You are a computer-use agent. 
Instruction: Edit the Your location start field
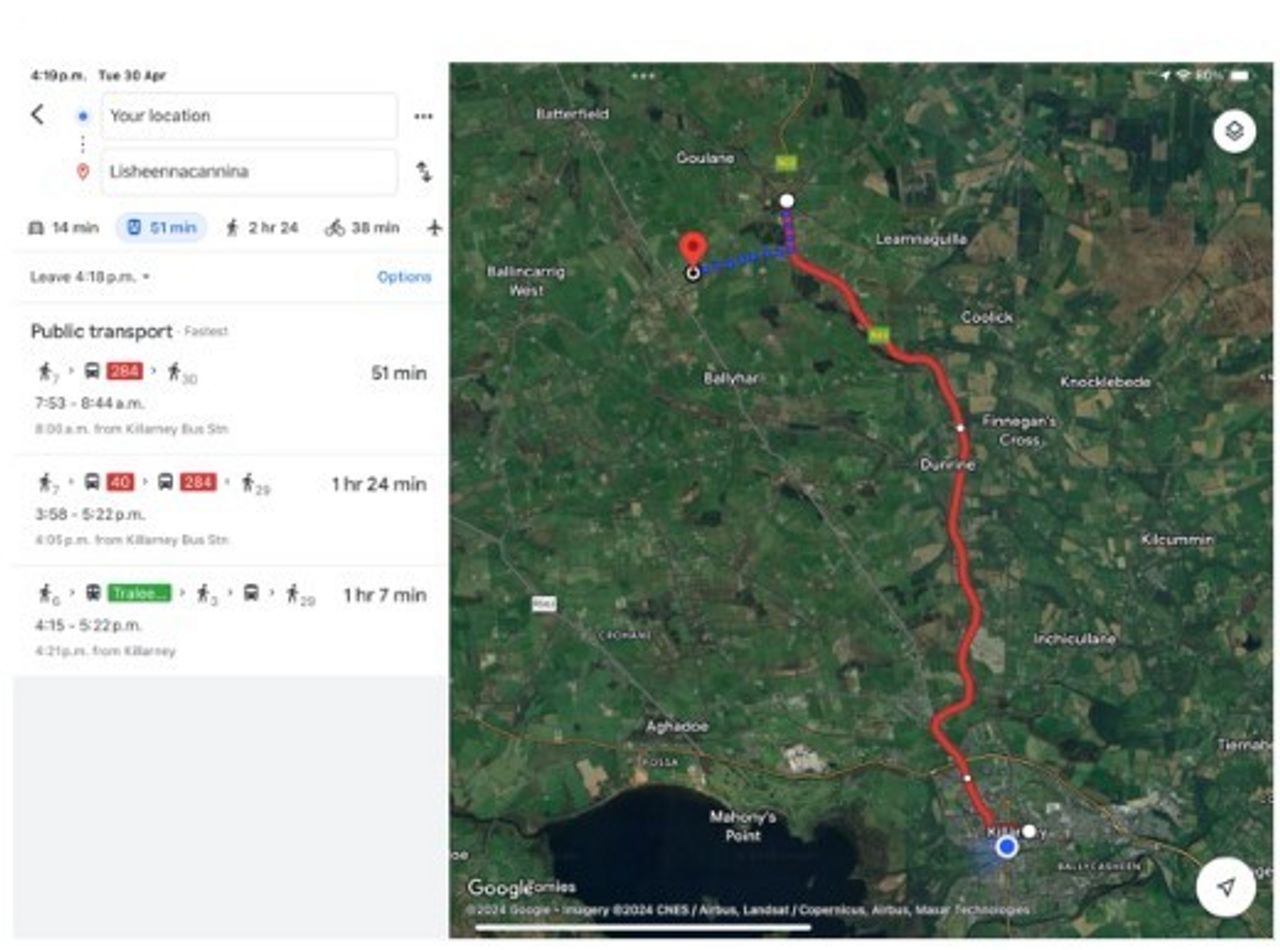(x=248, y=116)
